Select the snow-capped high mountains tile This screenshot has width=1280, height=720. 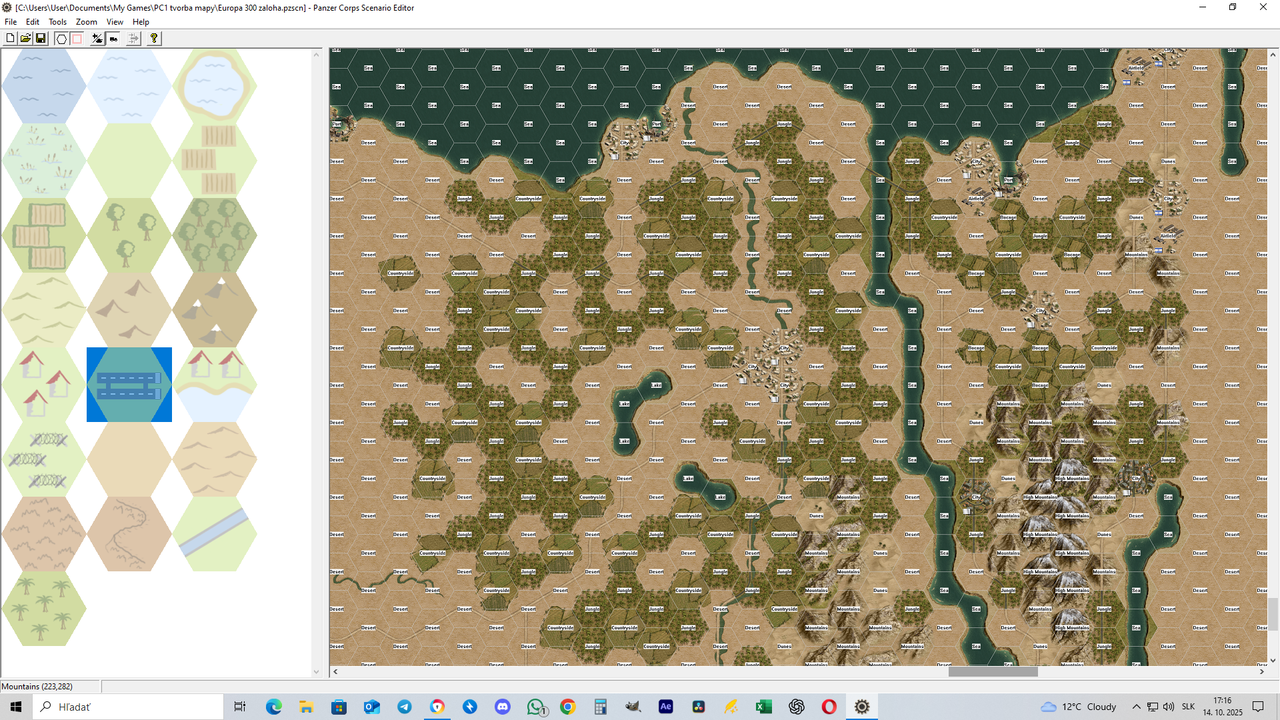215,310
